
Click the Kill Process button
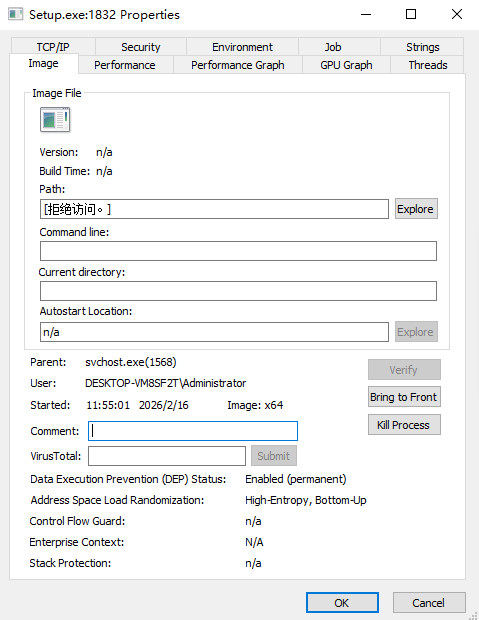point(404,425)
